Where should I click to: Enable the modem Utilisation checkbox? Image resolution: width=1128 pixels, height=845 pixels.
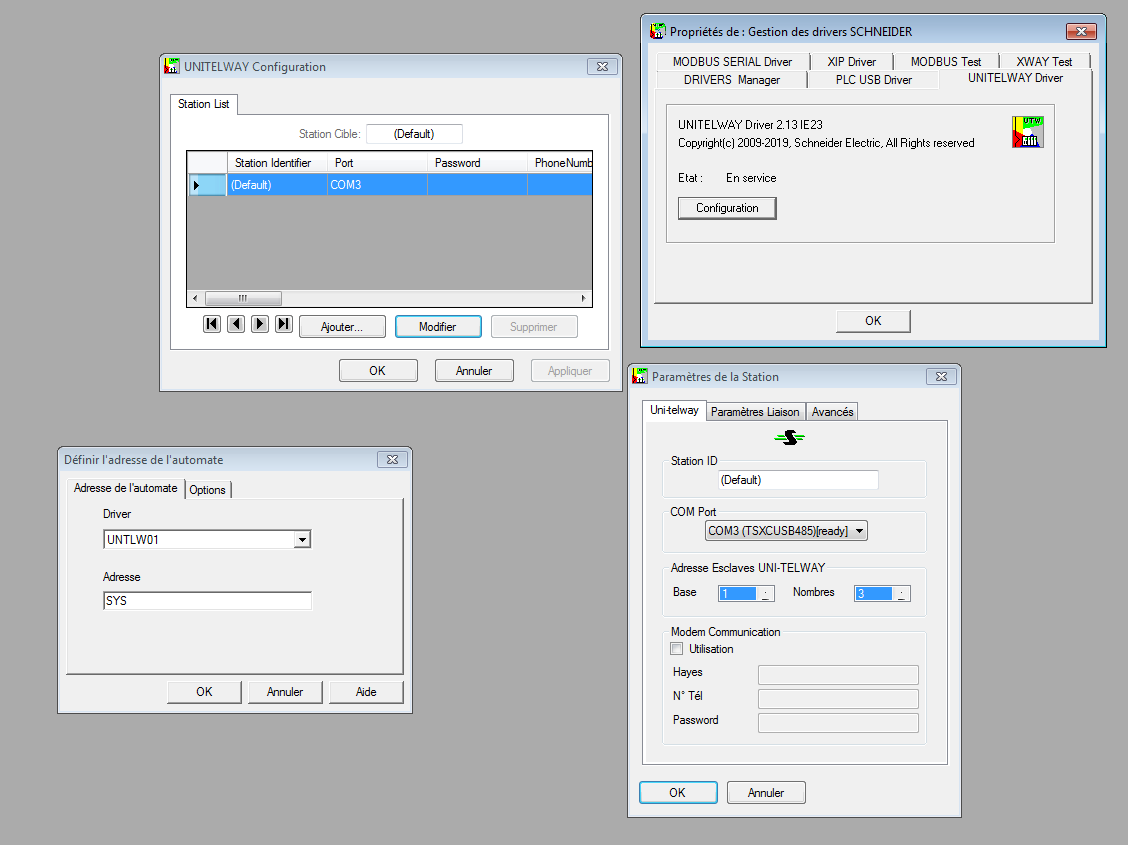point(677,649)
